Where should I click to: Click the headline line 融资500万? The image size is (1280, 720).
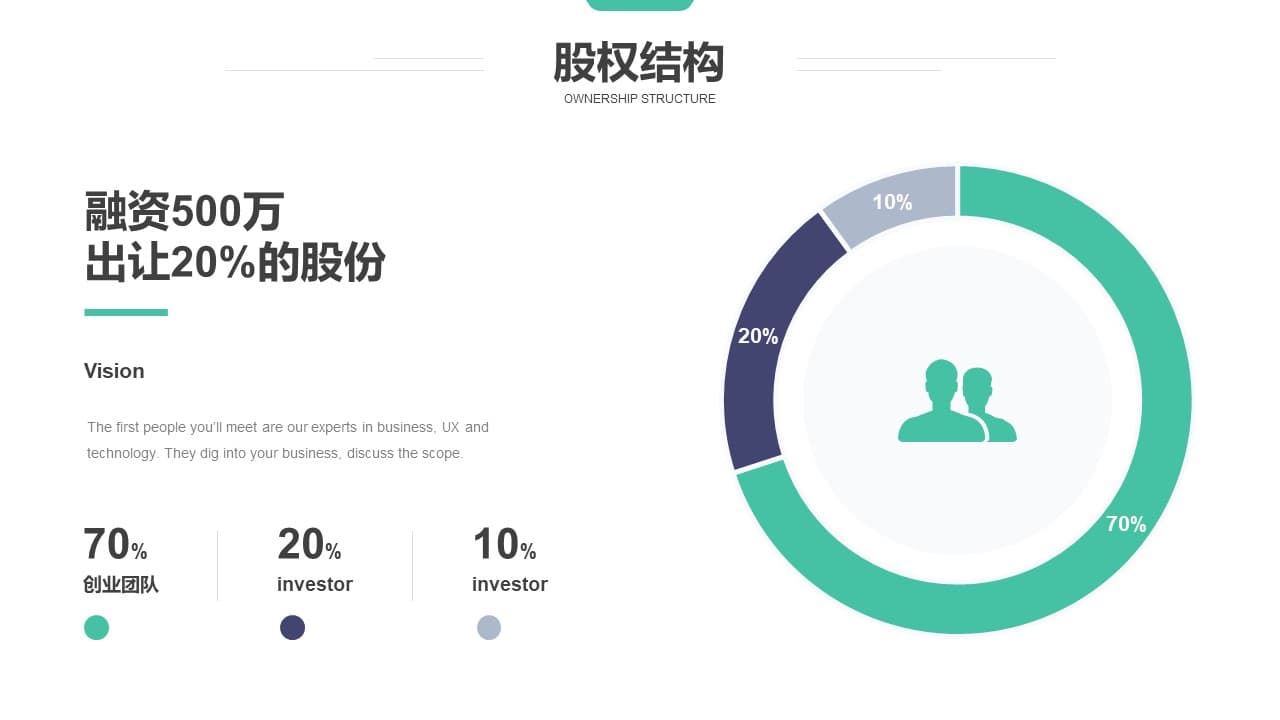pyautogui.click(x=185, y=212)
